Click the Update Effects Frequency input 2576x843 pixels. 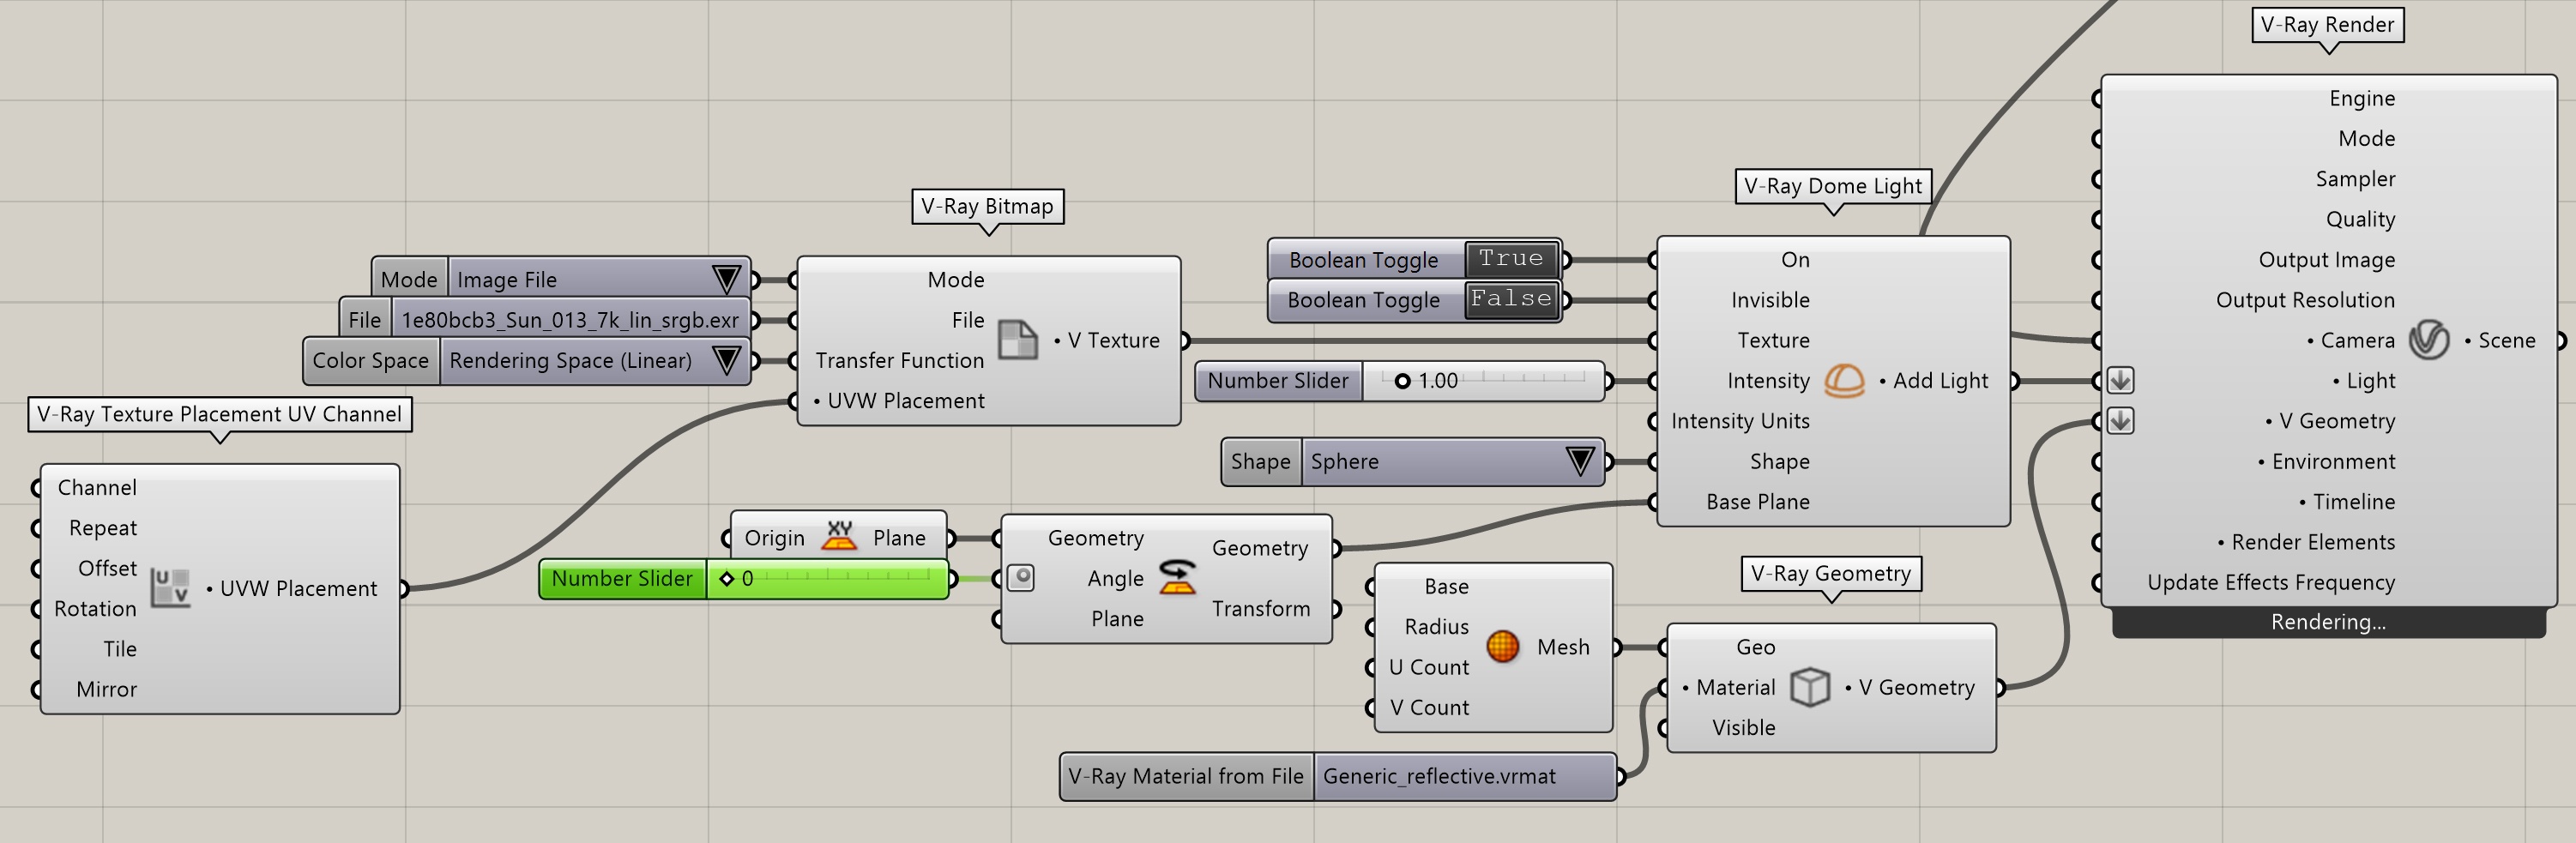point(2270,582)
